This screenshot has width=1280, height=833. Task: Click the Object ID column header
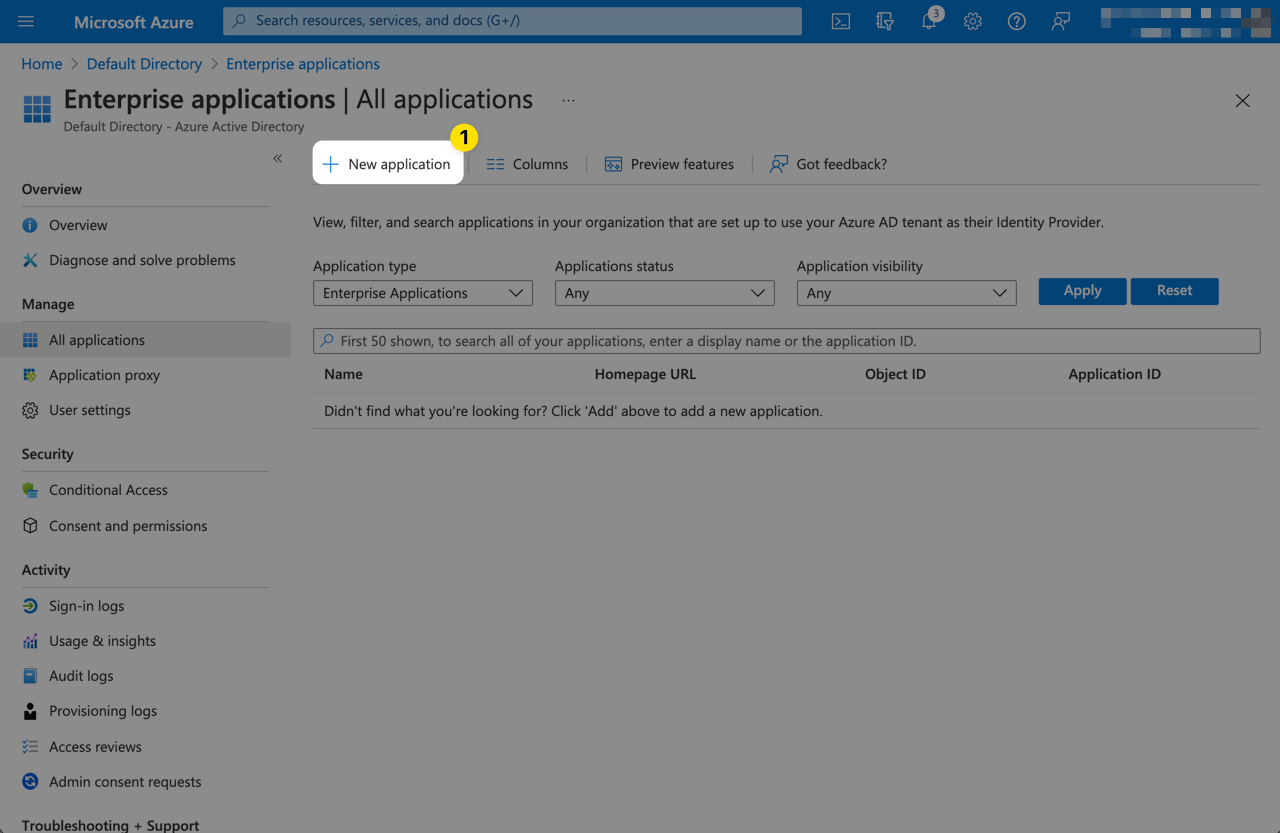pyautogui.click(x=895, y=374)
